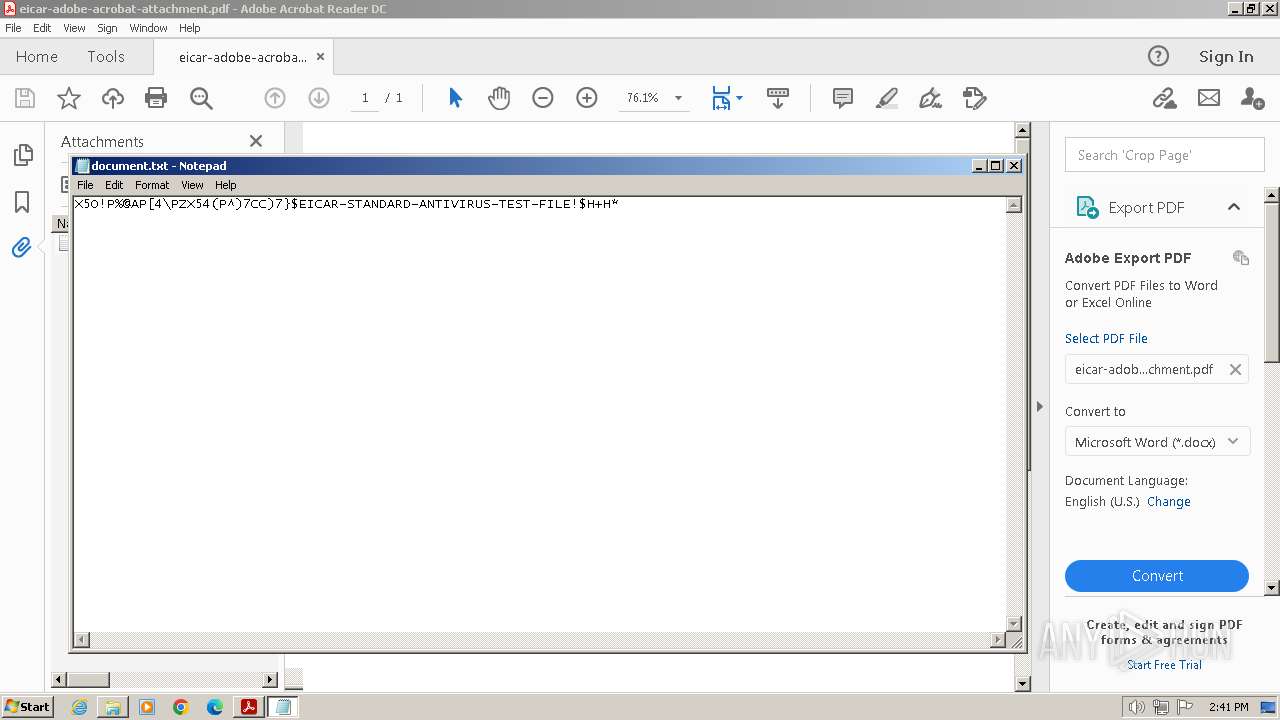
Task: Open the Draw/Sign pen tool
Action: pos(930,98)
